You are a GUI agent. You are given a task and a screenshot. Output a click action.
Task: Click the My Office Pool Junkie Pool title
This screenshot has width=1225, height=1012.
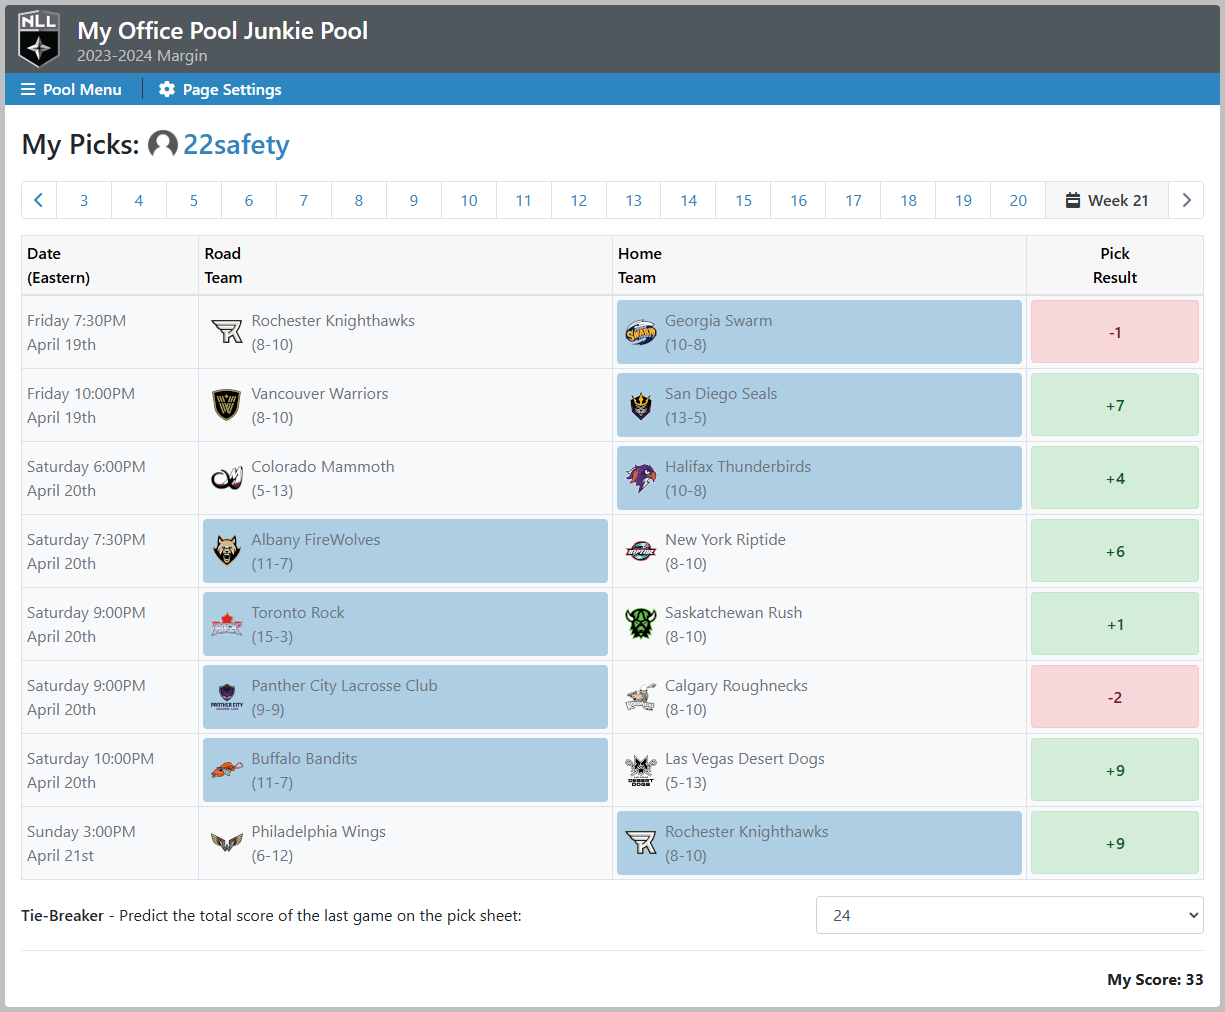pyautogui.click(x=223, y=31)
